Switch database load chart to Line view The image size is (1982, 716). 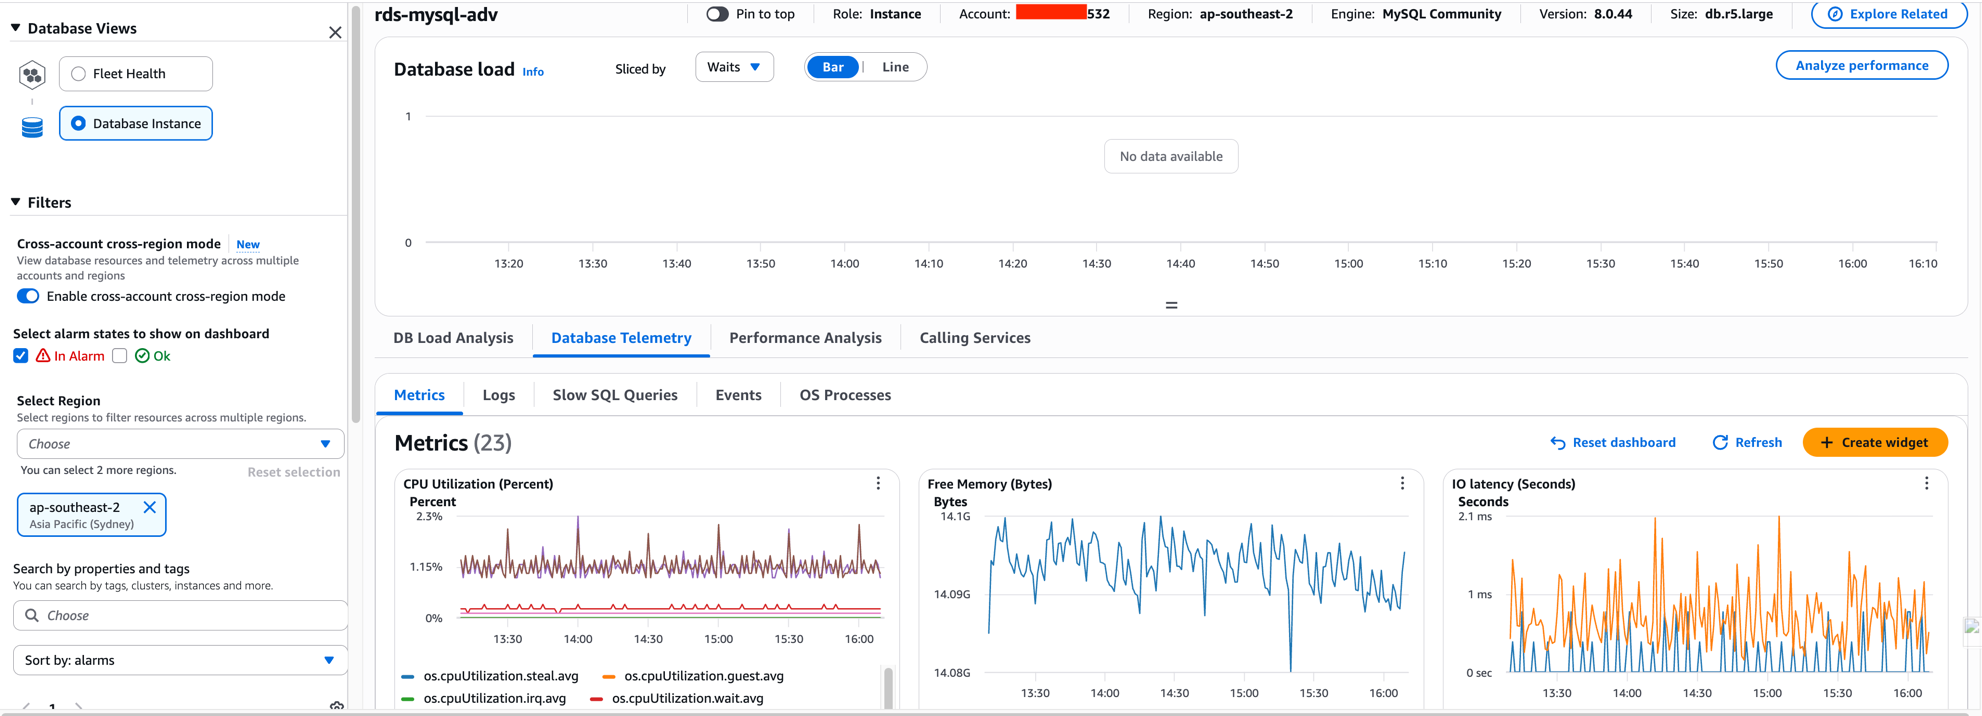click(895, 67)
